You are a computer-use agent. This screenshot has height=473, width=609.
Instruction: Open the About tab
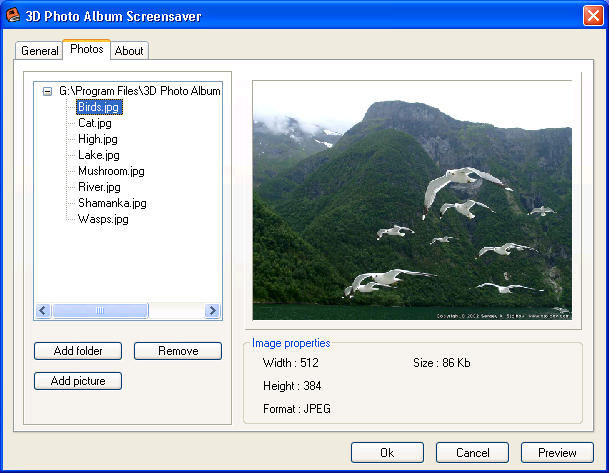(129, 51)
